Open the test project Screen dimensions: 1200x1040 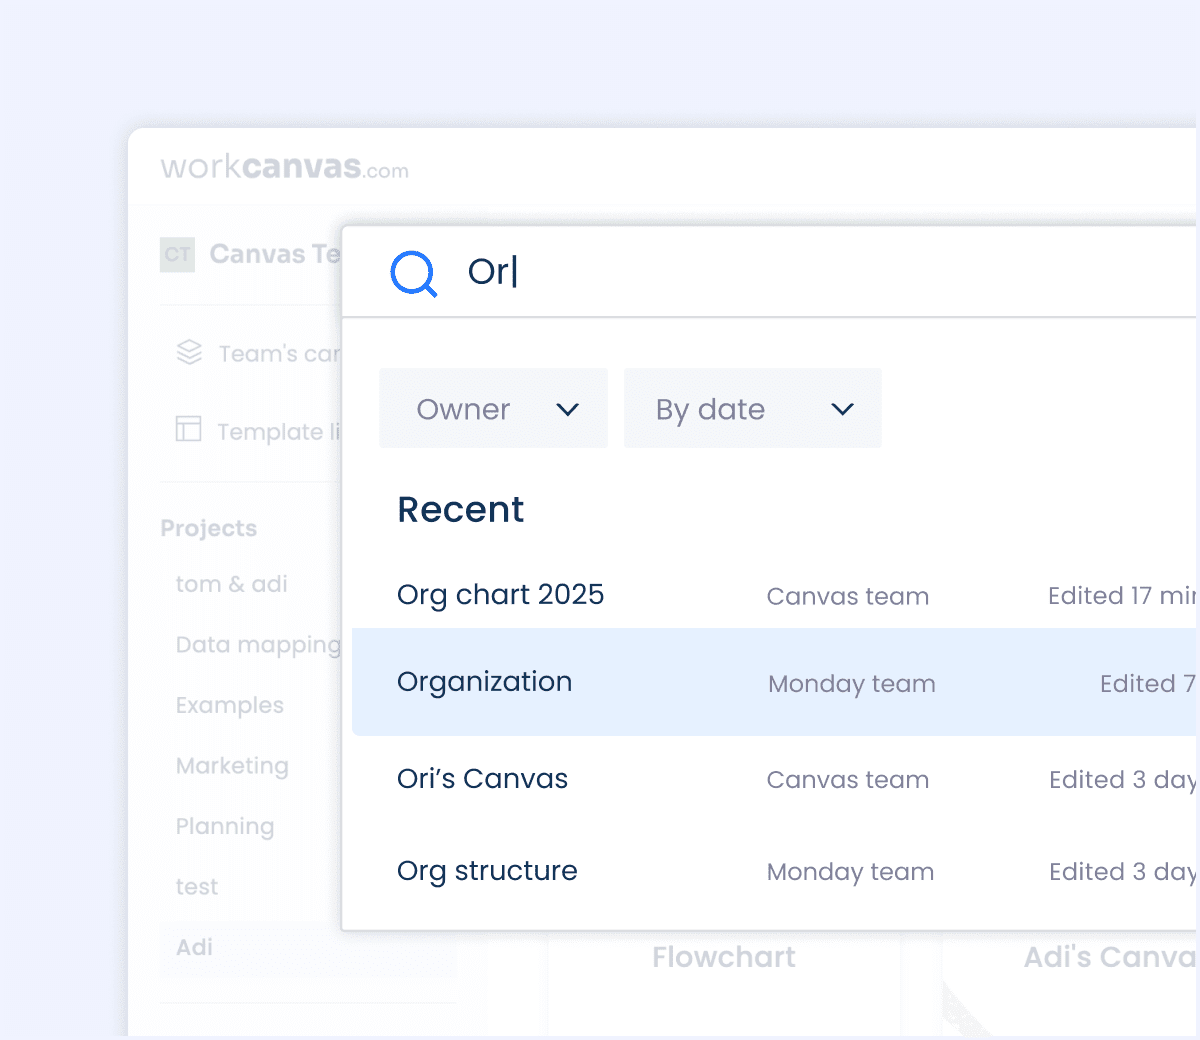tap(197, 887)
